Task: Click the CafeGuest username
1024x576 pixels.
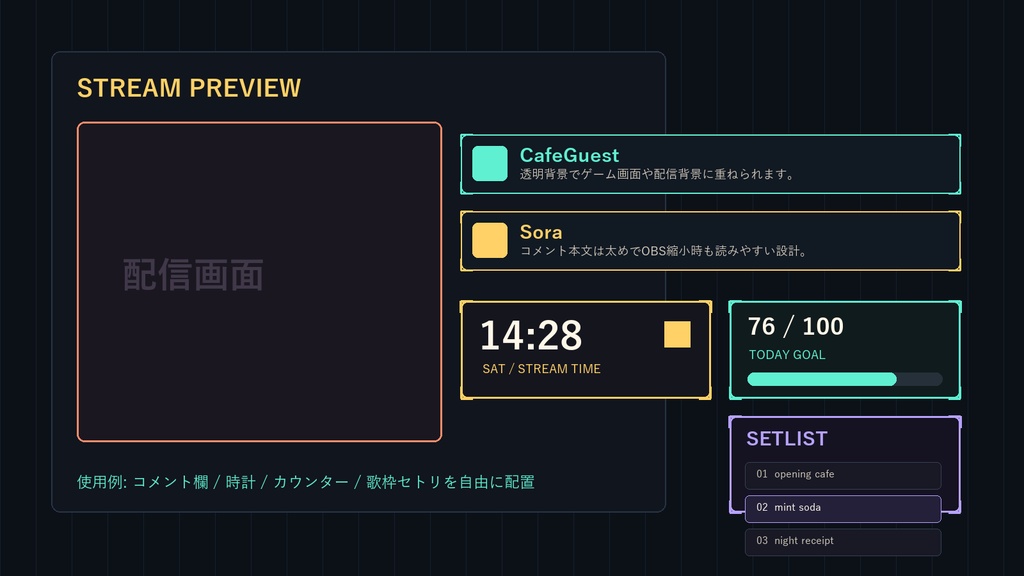Action: (569, 155)
